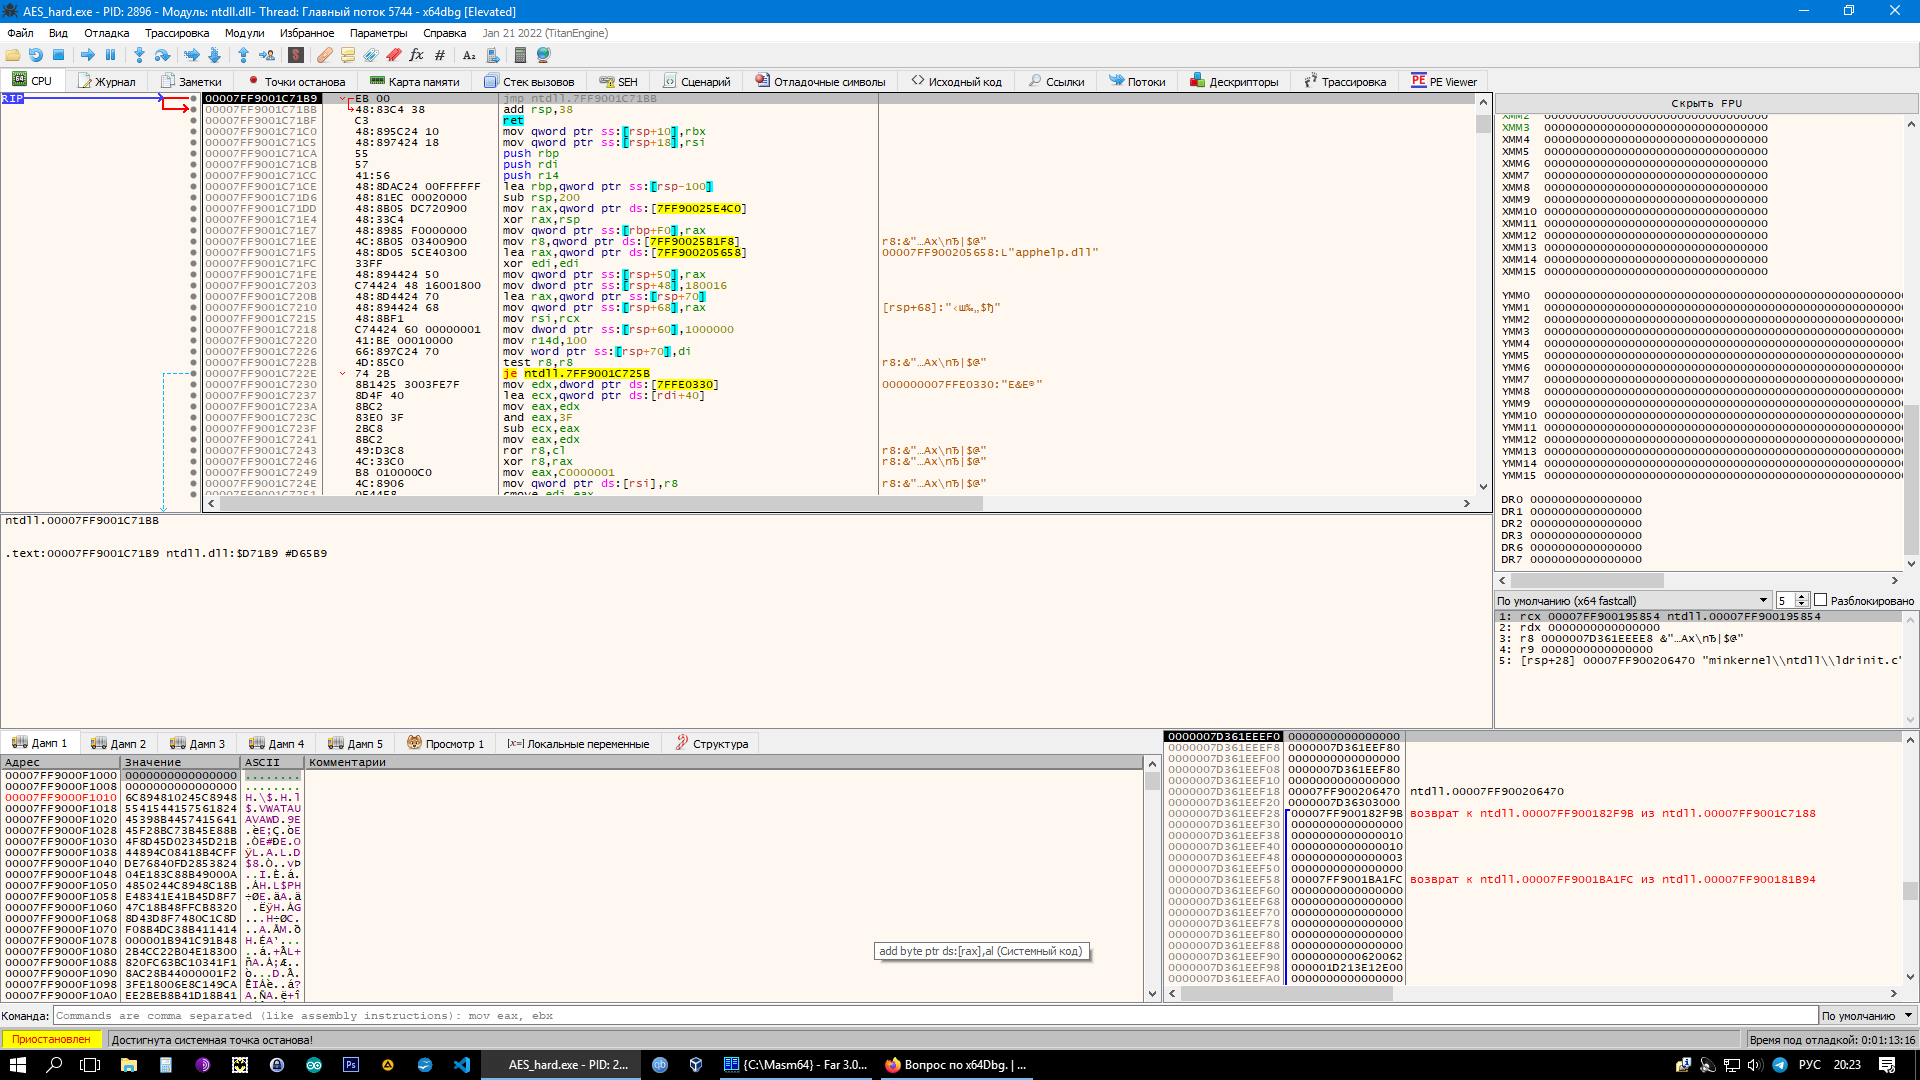Select the Дамп 2 tab

pyautogui.click(x=119, y=744)
